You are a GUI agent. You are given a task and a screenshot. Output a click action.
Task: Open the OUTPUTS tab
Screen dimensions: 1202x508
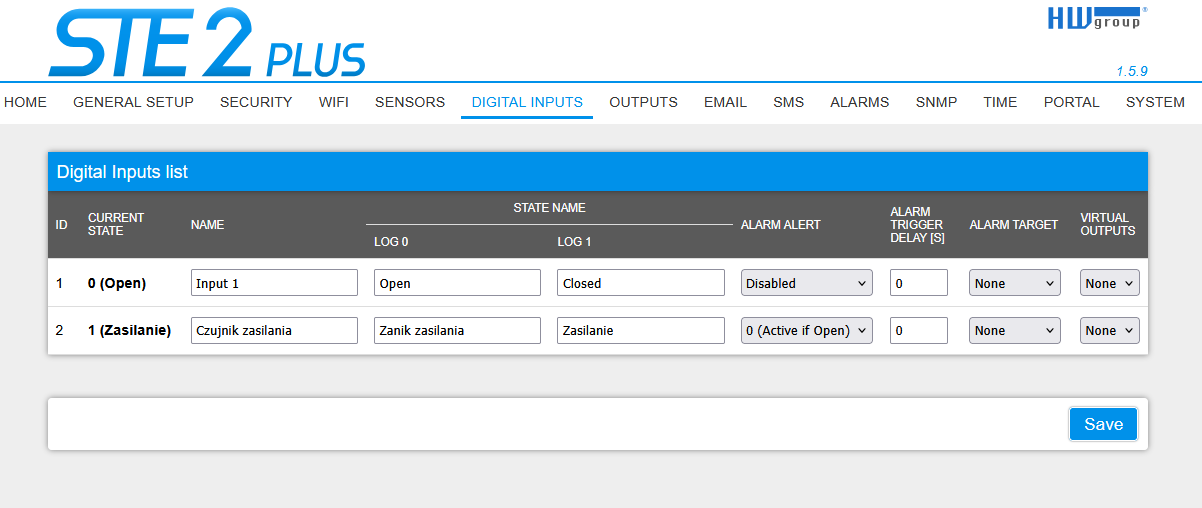pyautogui.click(x=643, y=102)
